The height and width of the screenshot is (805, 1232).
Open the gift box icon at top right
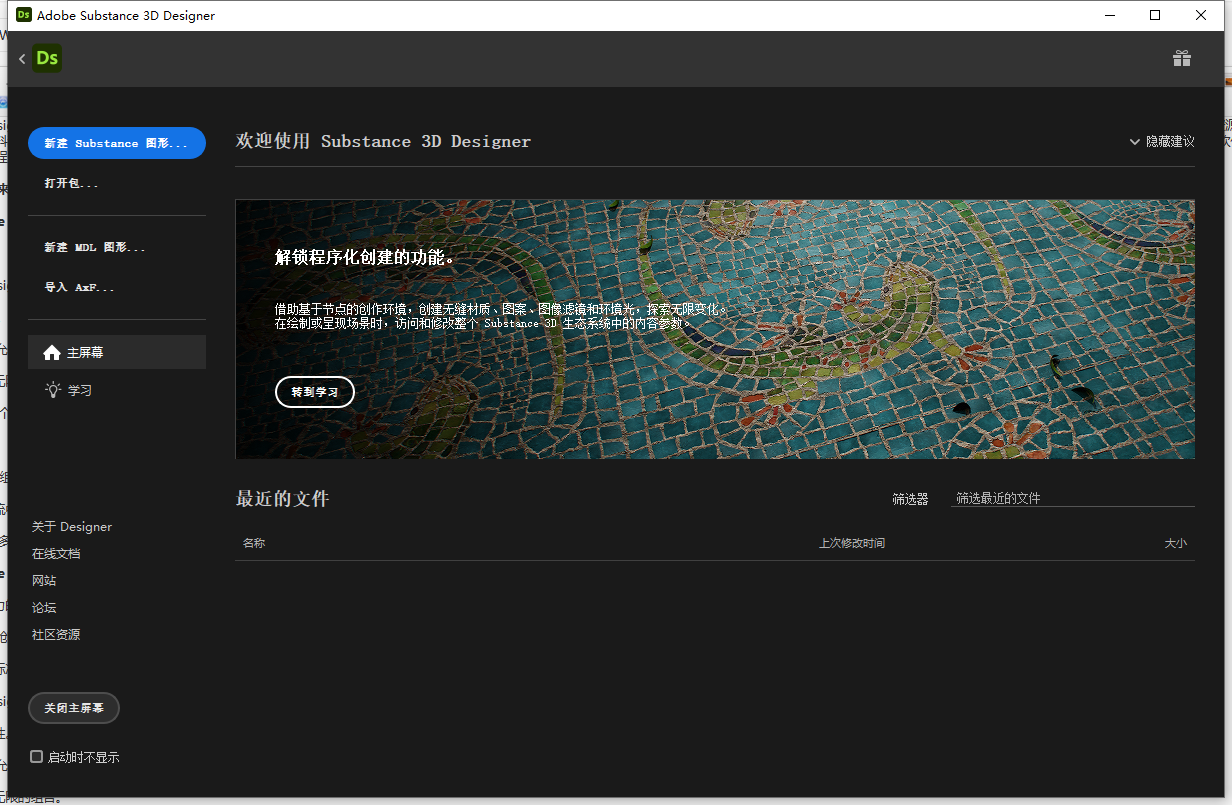click(x=1182, y=58)
